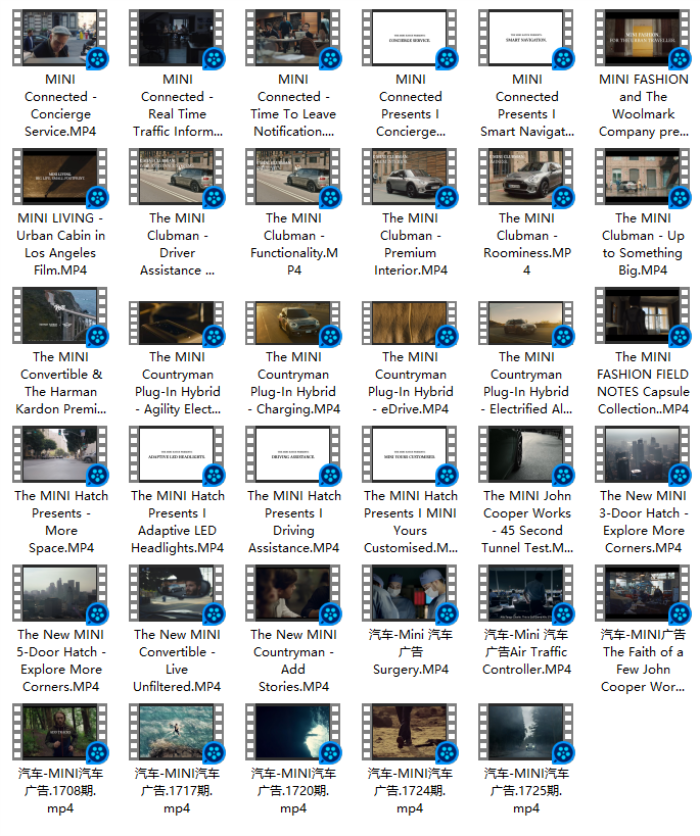Select Countryman Plug-In Hybrid Electrified video icon
The image size is (700, 836).
point(526,323)
